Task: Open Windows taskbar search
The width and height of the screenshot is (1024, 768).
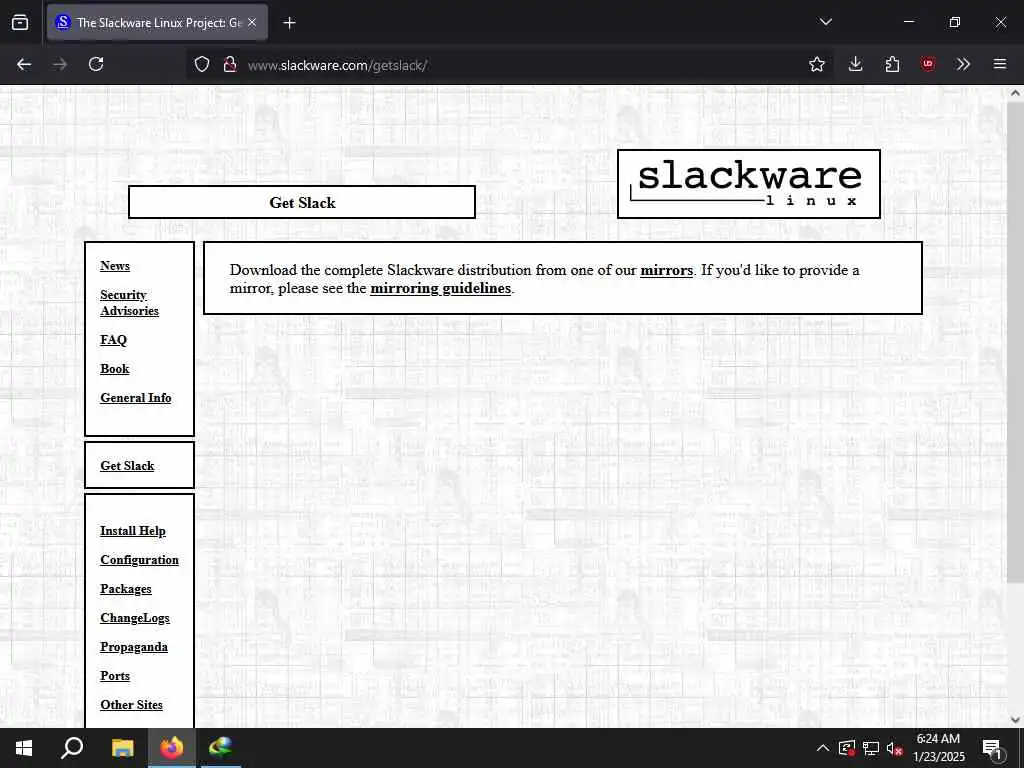Action: tap(72, 748)
